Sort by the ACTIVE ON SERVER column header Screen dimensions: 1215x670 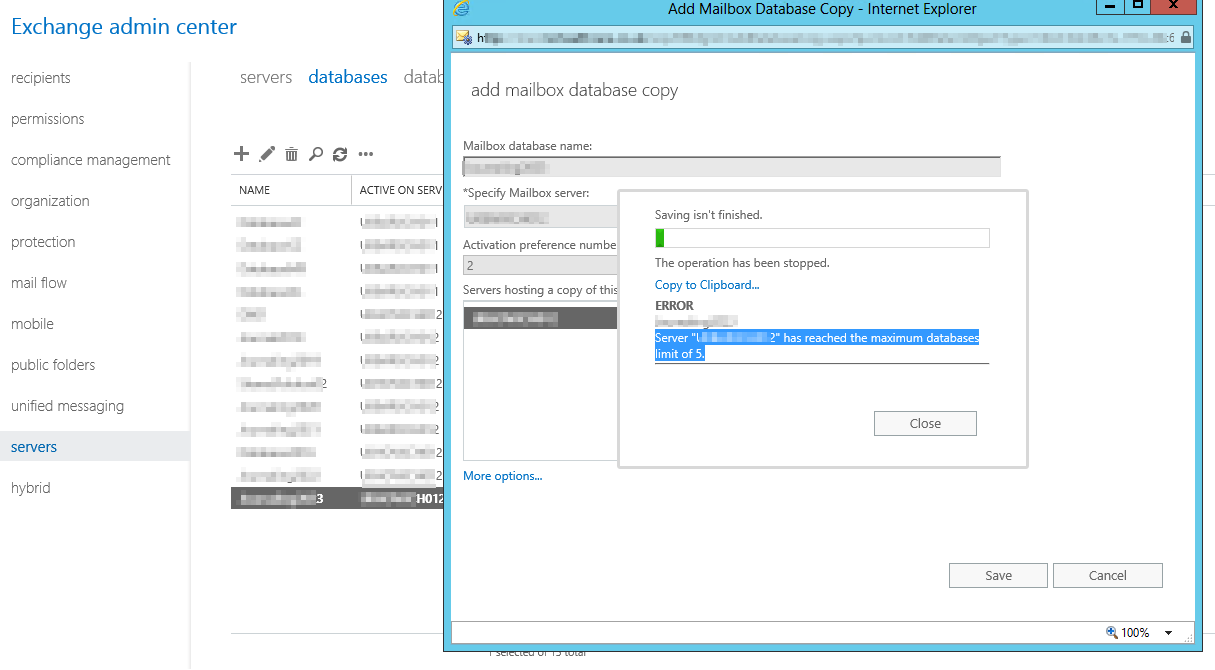pyautogui.click(x=397, y=190)
